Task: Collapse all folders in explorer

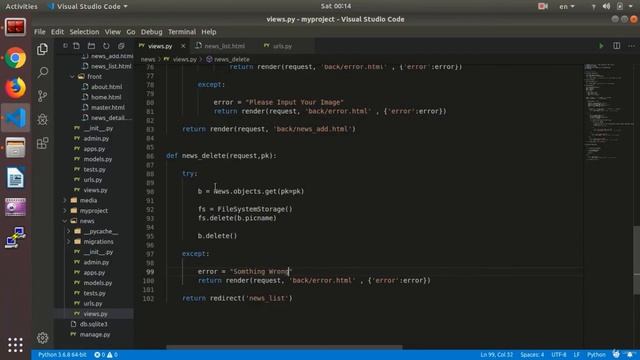Action: [x=121, y=46]
